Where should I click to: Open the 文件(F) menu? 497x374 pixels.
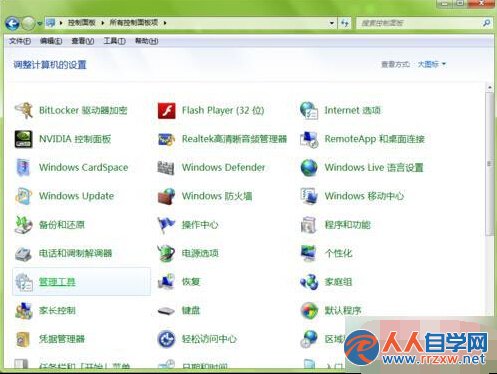click(20, 41)
